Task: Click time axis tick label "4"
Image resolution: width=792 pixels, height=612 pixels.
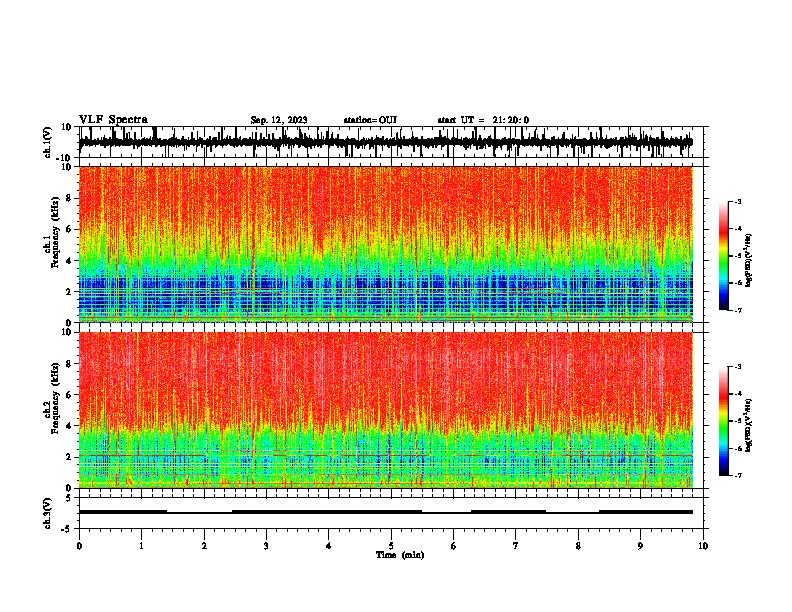Action: click(x=328, y=546)
